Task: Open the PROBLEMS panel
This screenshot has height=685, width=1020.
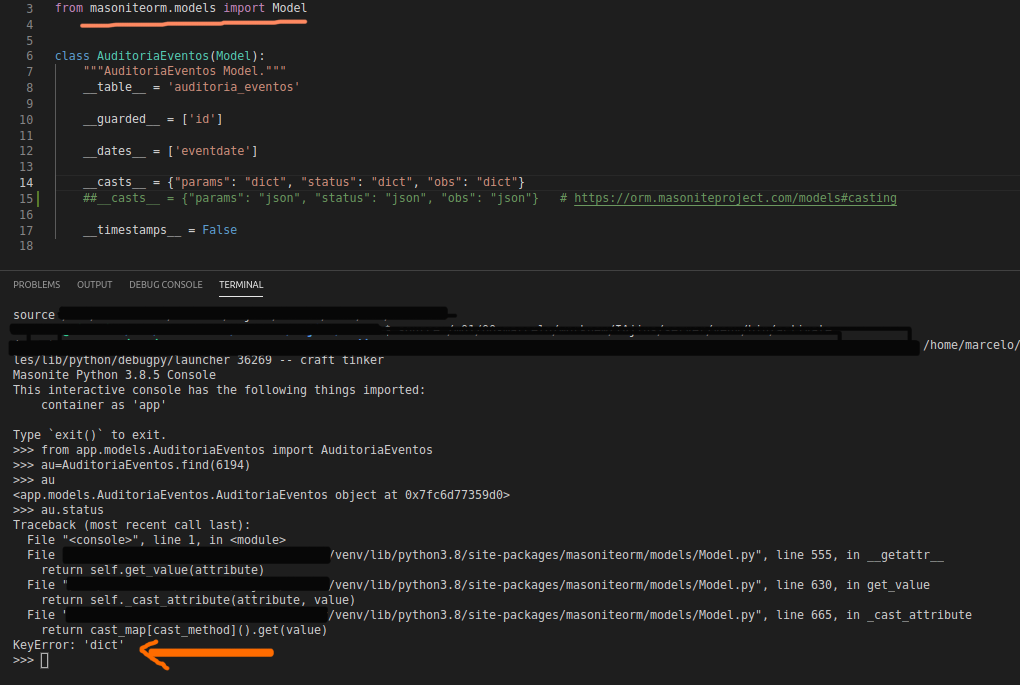Action: point(36,284)
